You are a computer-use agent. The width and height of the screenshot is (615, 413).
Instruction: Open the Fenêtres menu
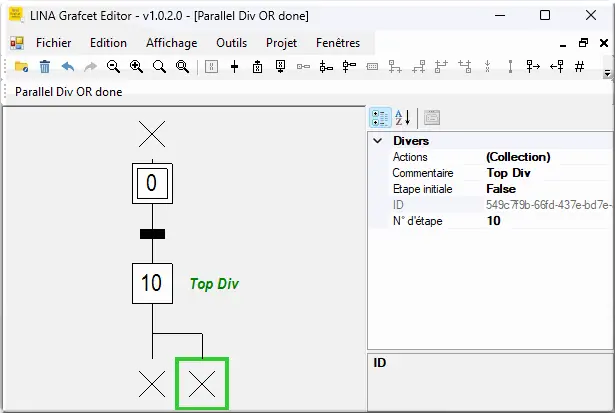tap(338, 43)
